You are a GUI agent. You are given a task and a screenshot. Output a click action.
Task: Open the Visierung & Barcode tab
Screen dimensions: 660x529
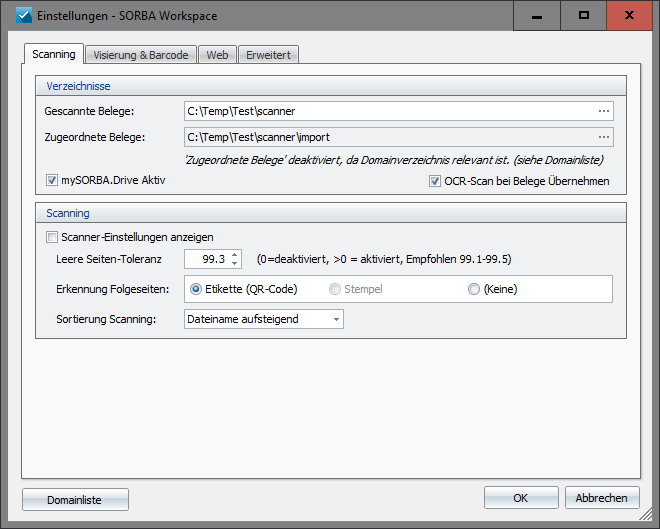(141, 55)
